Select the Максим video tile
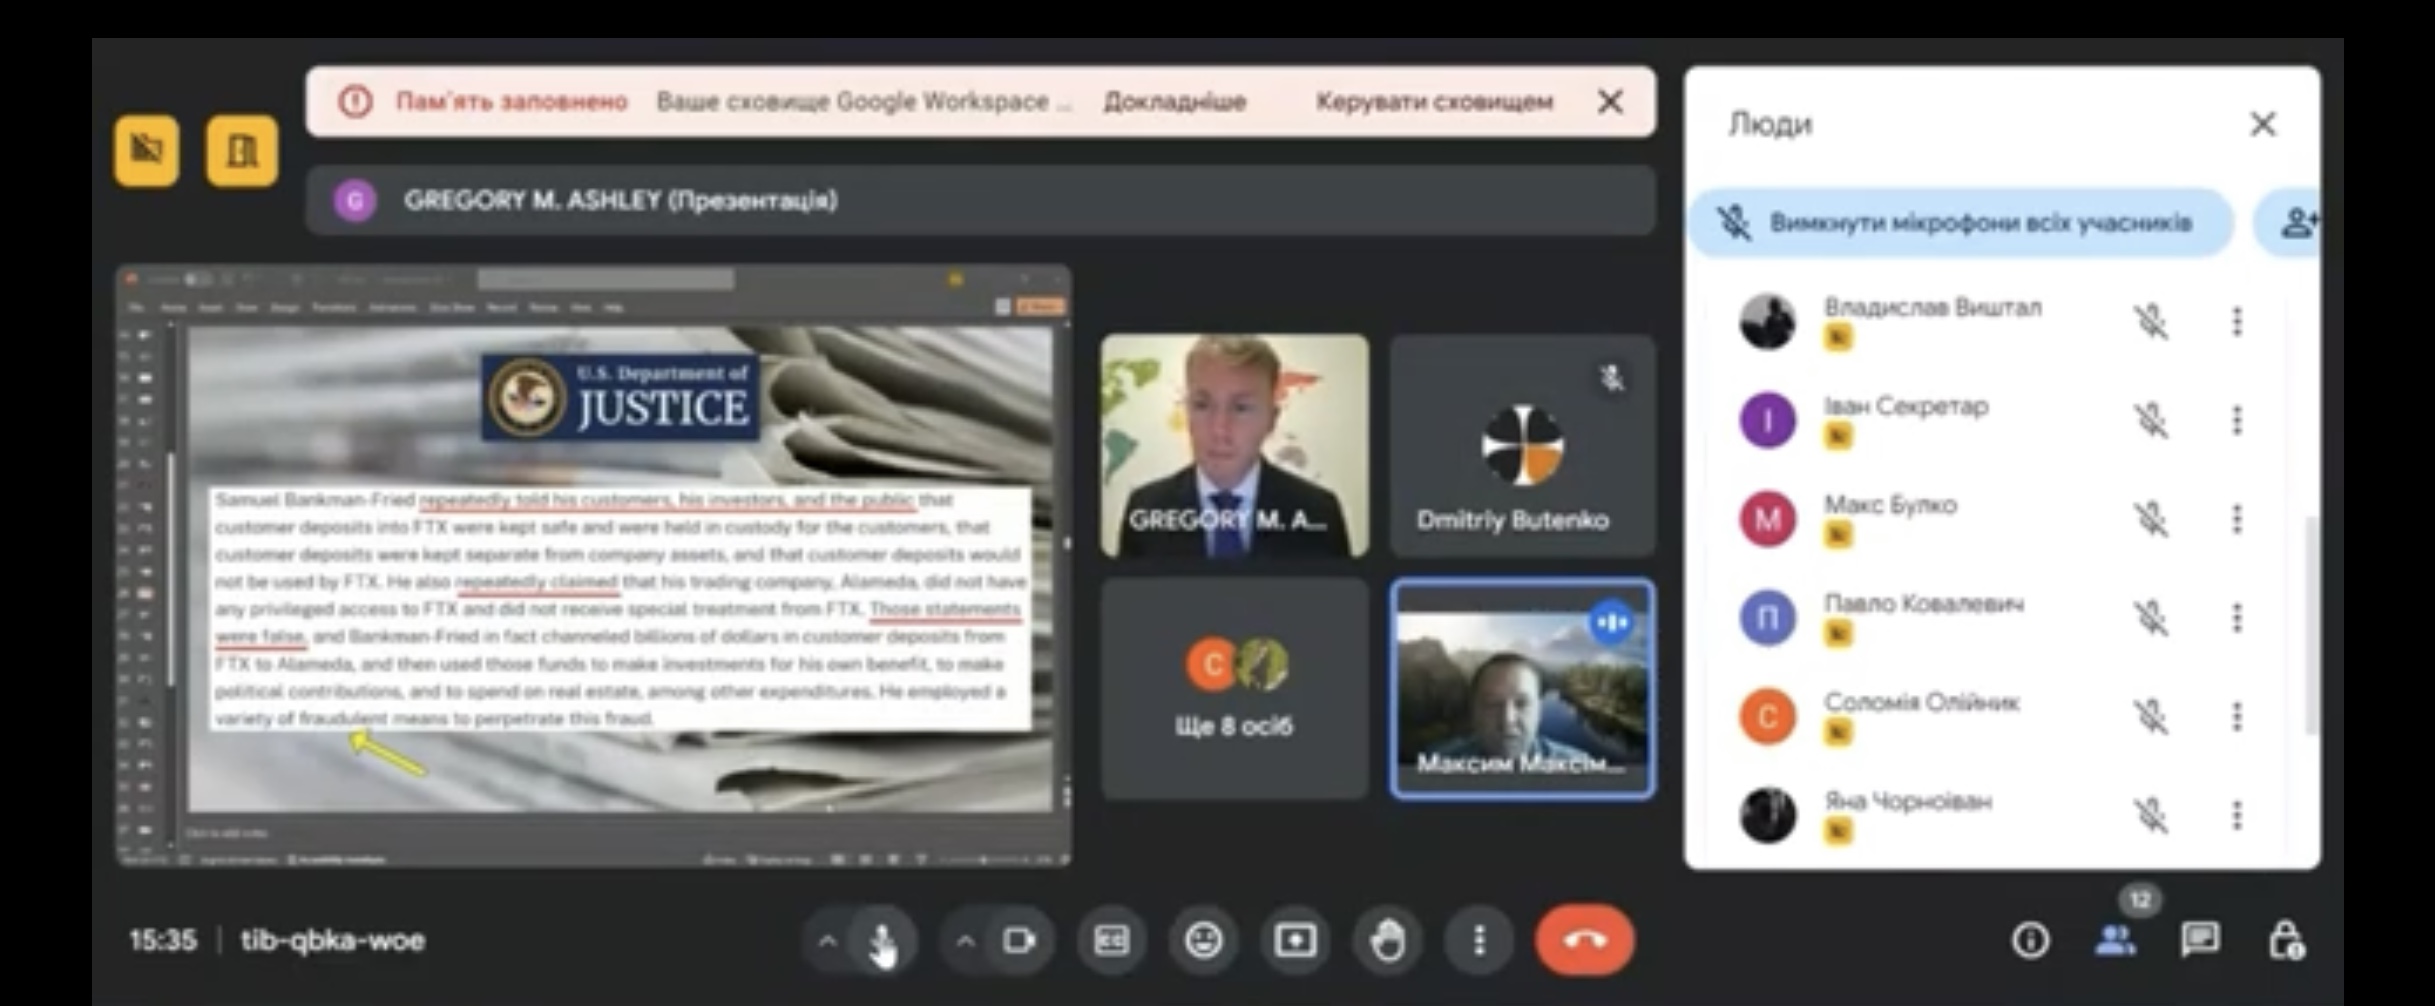Image resolution: width=2435 pixels, height=1006 pixels. point(1522,688)
